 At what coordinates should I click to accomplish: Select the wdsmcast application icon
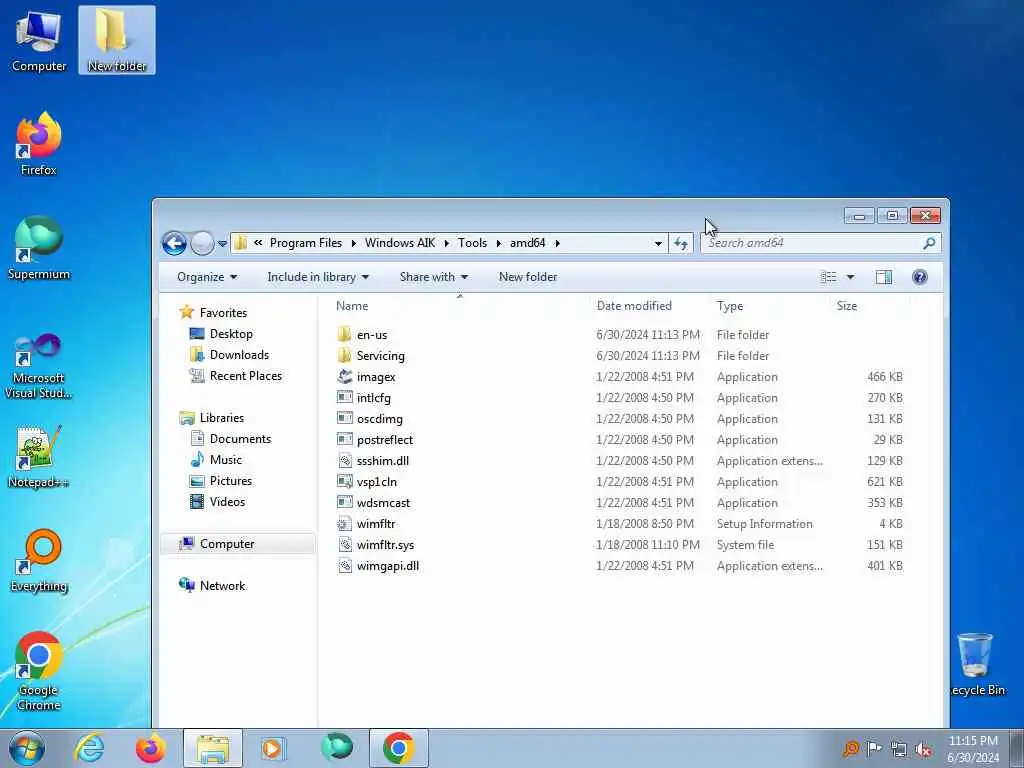[345, 502]
